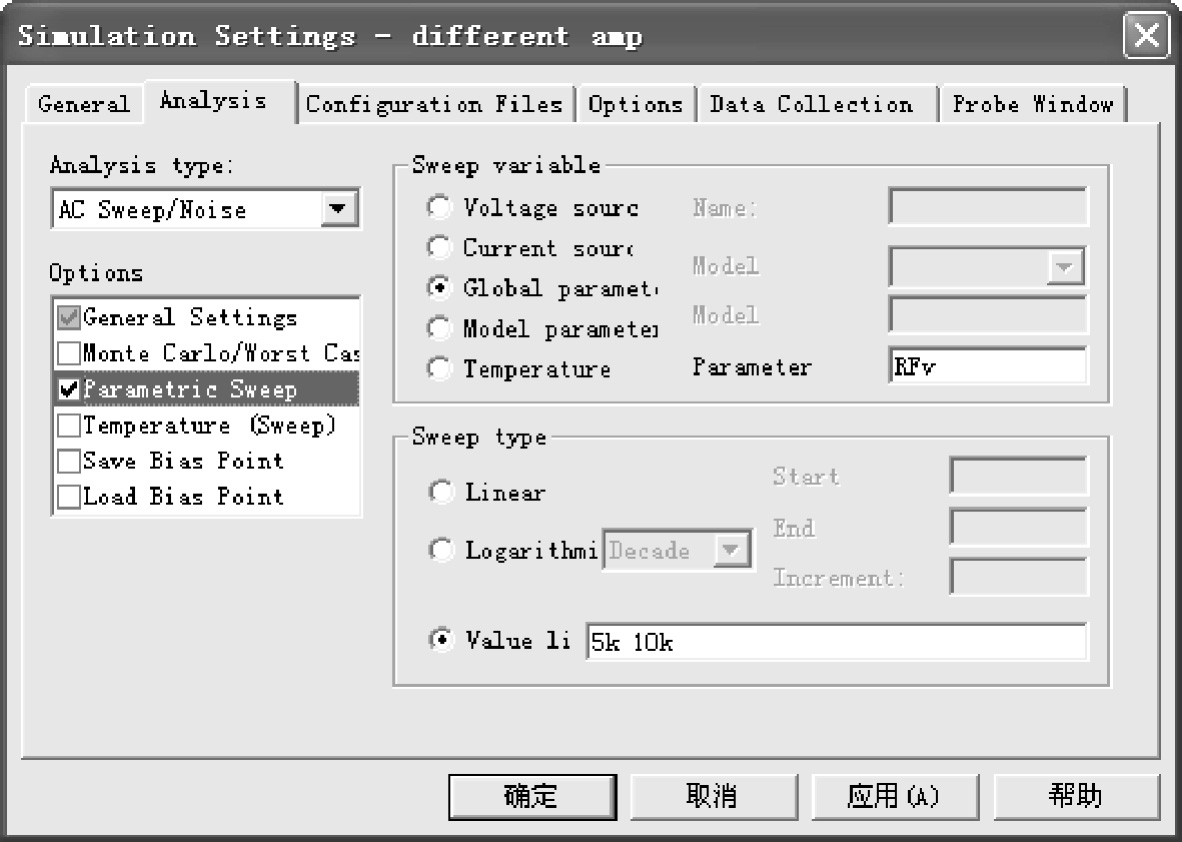1182x842 pixels.
Task: Confirm settings with the 确定 button
Action: 532,797
